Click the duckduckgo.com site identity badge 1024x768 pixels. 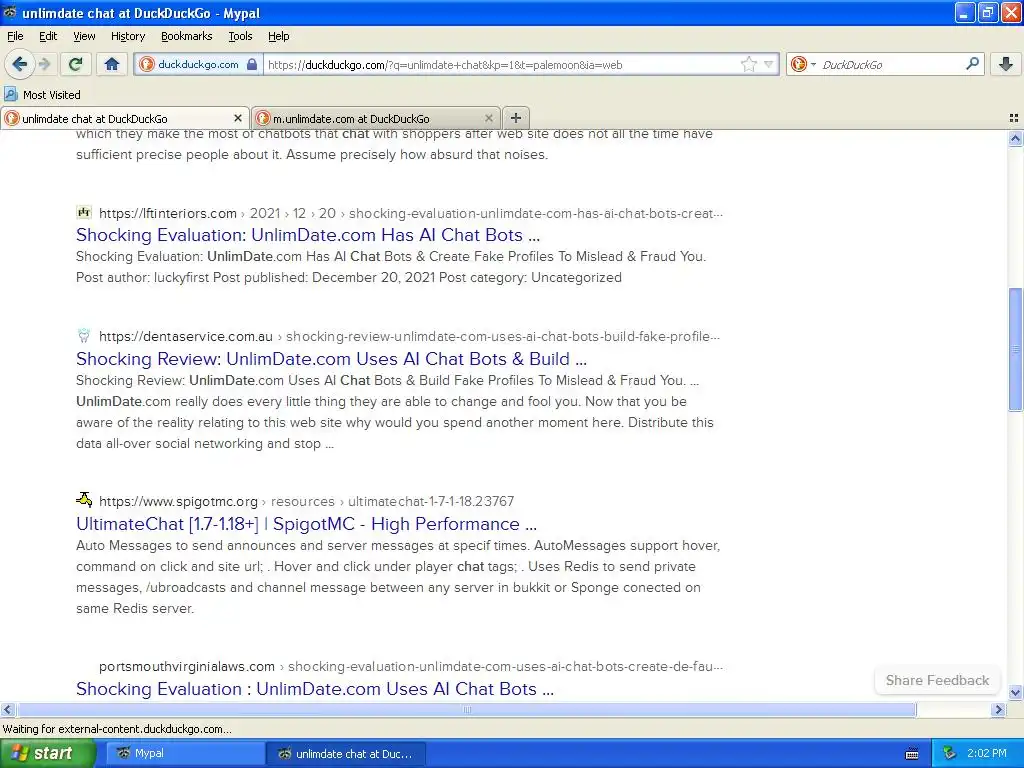click(198, 64)
